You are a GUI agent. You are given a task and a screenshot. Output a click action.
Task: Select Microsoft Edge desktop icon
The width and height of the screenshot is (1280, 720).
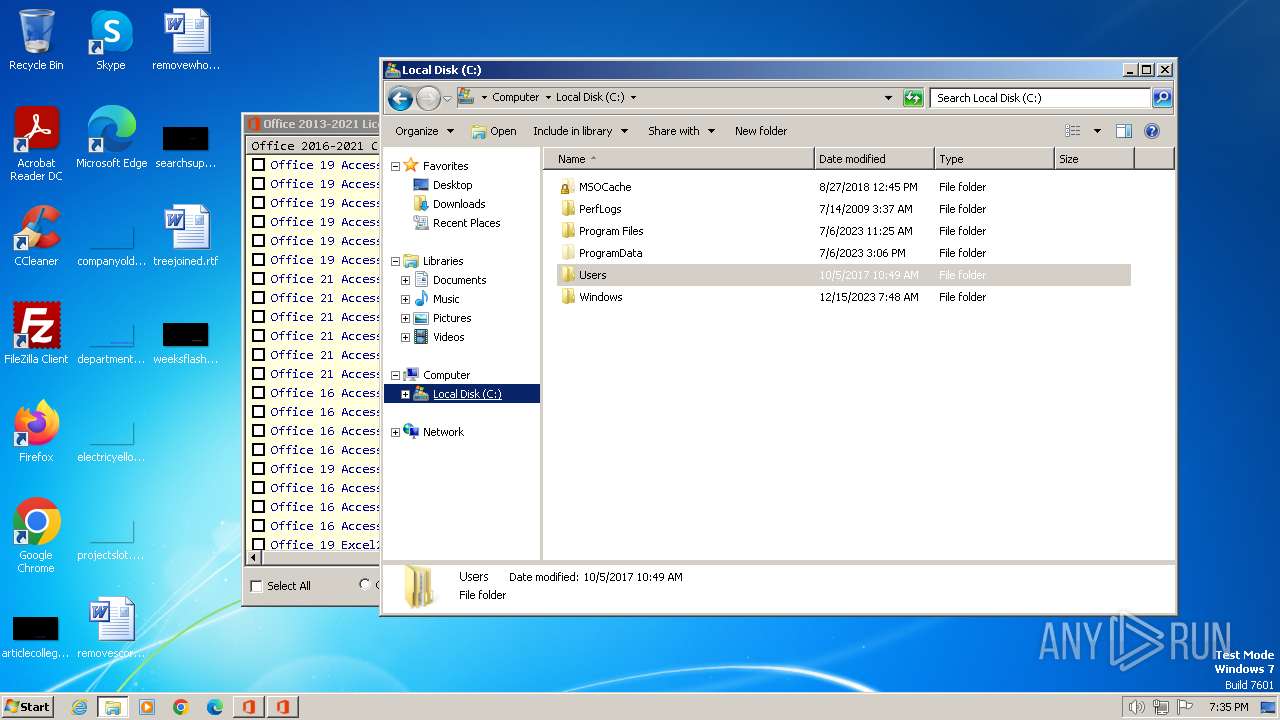tap(111, 138)
